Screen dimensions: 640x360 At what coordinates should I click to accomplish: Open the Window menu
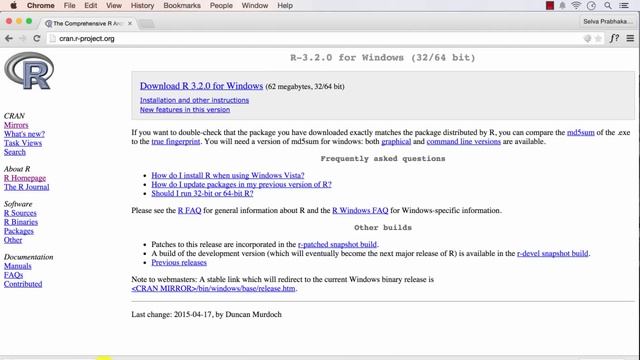point(255,6)
